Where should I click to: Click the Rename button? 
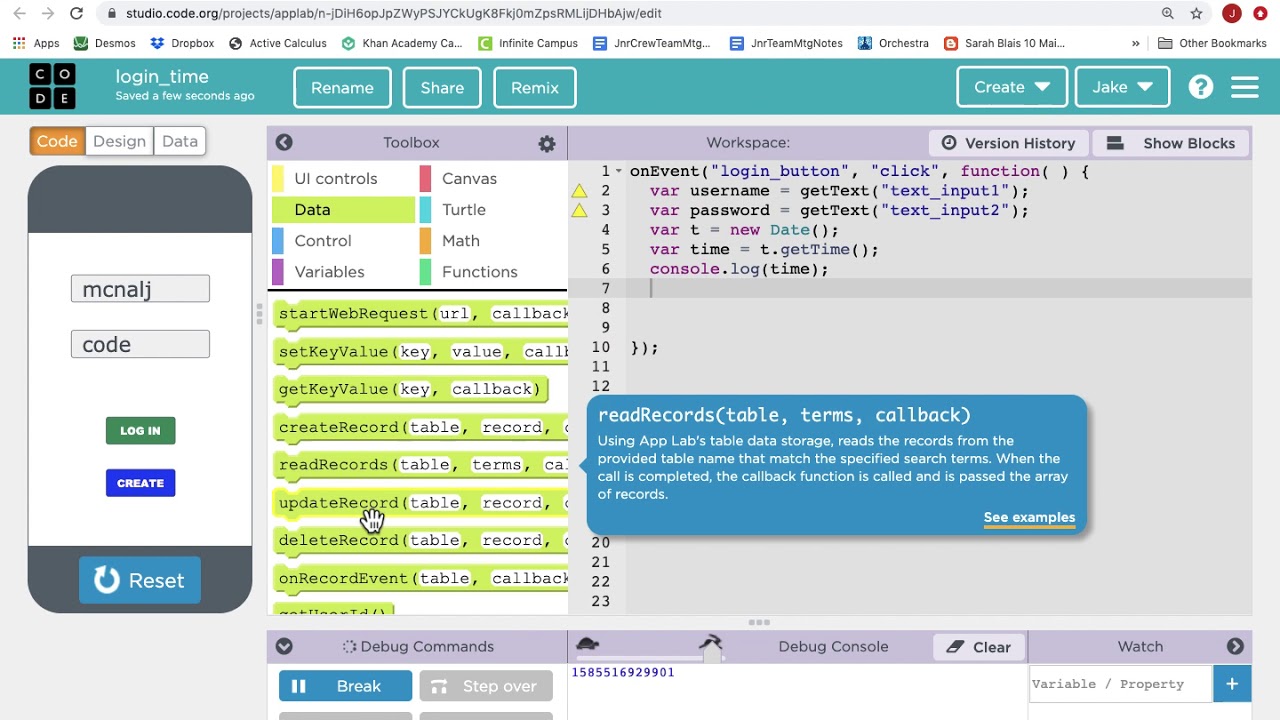pyautogui.click(x=342, y=87)
